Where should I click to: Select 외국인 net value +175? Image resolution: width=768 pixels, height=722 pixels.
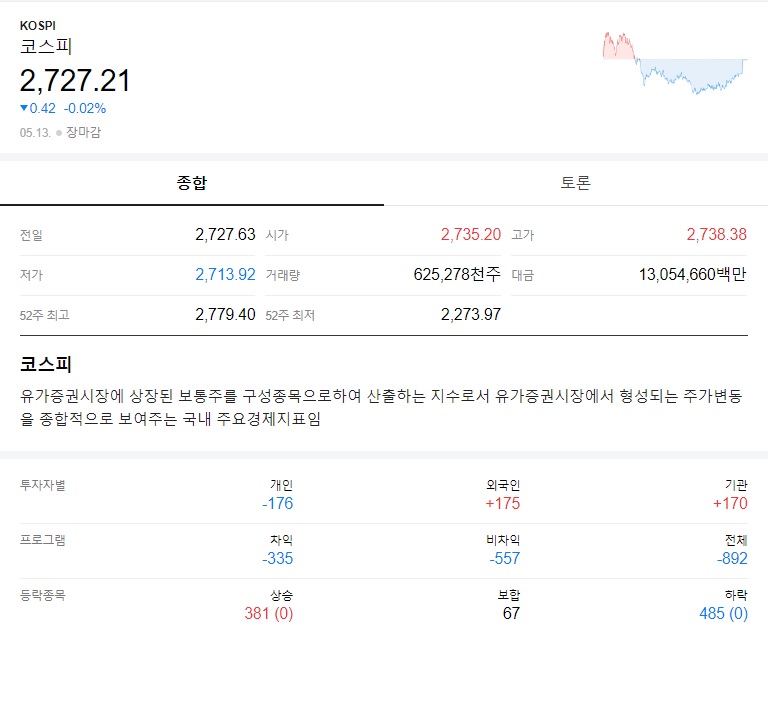pos(503,504)
